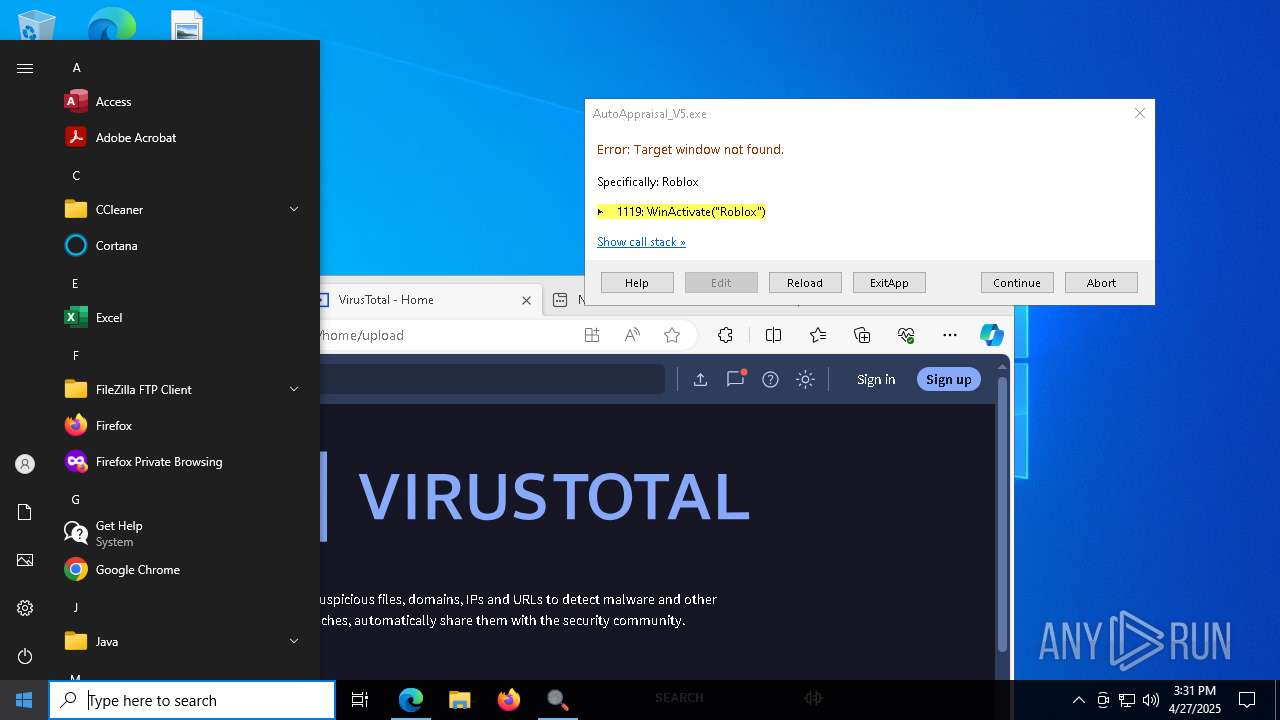Show call stack link in error dialog
Screen dimensions: 1280x720
[x=641, y=242]
